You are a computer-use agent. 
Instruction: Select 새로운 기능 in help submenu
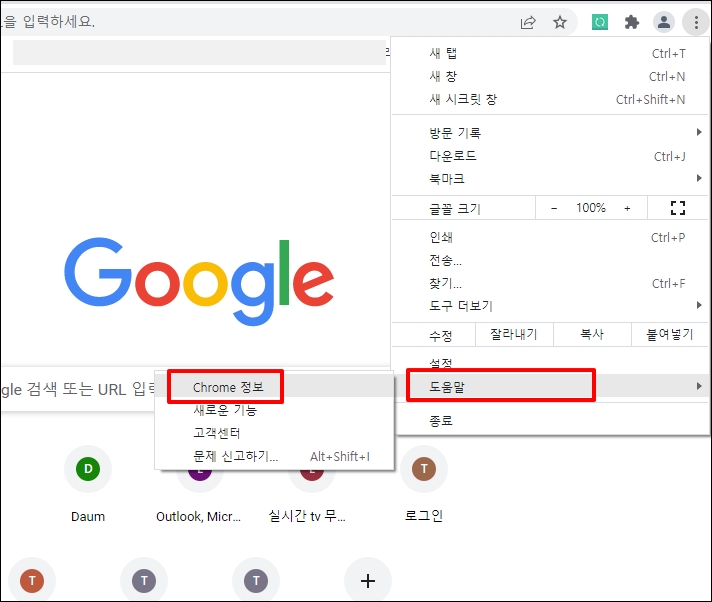(274, 410)
